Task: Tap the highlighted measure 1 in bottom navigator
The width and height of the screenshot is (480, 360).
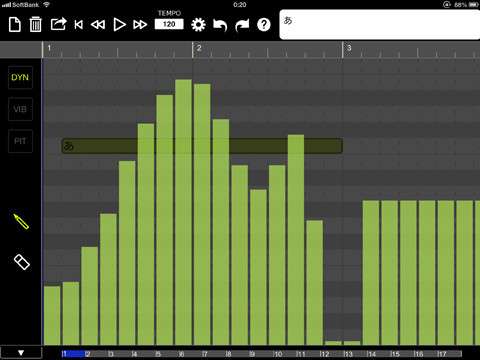Action: pos(74,354)
